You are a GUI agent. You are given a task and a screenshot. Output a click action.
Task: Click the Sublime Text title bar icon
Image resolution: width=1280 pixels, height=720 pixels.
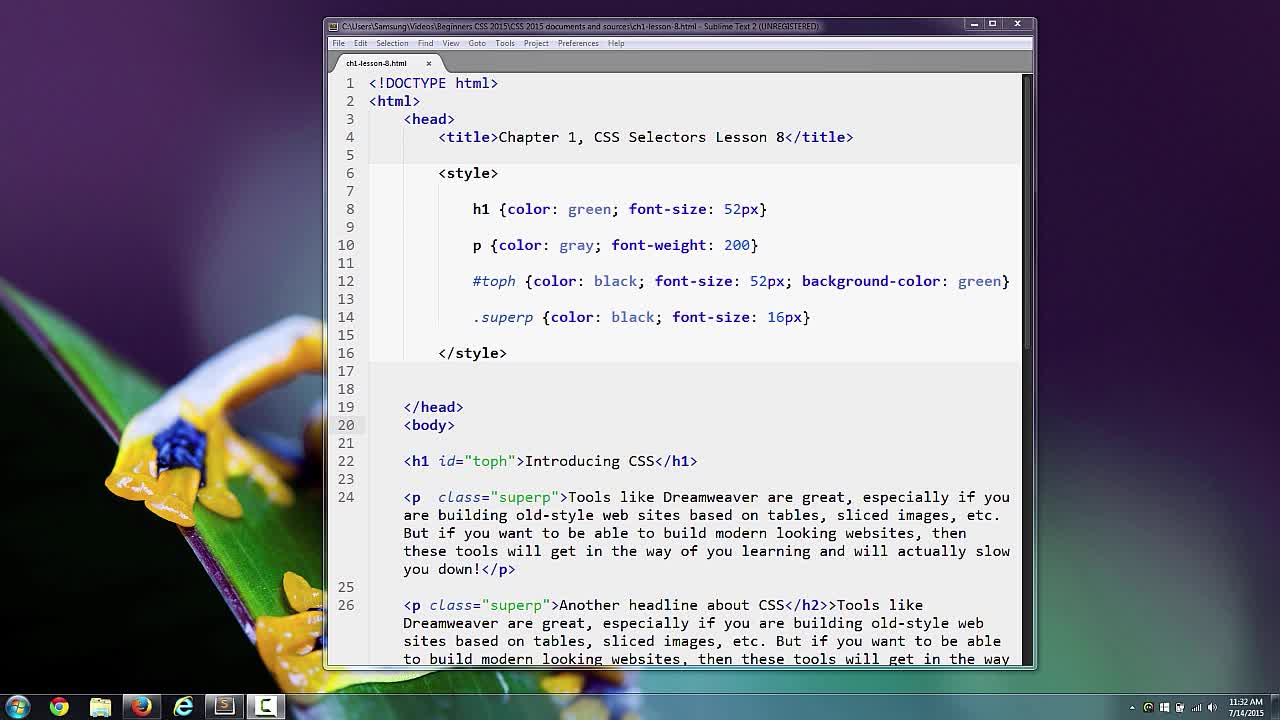click(x=334, y=26)
